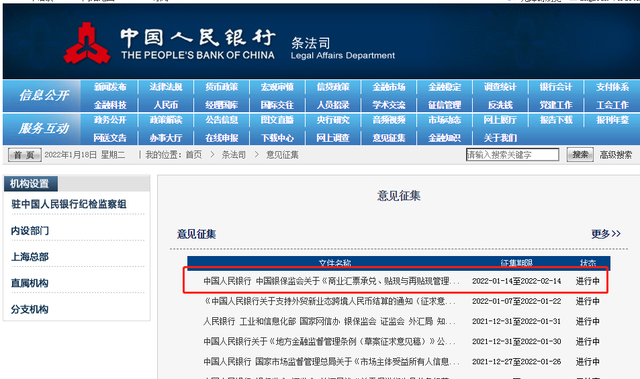Open the 音频视频 menu item
This screenshot has height=379, width=640.
point(389,120)
